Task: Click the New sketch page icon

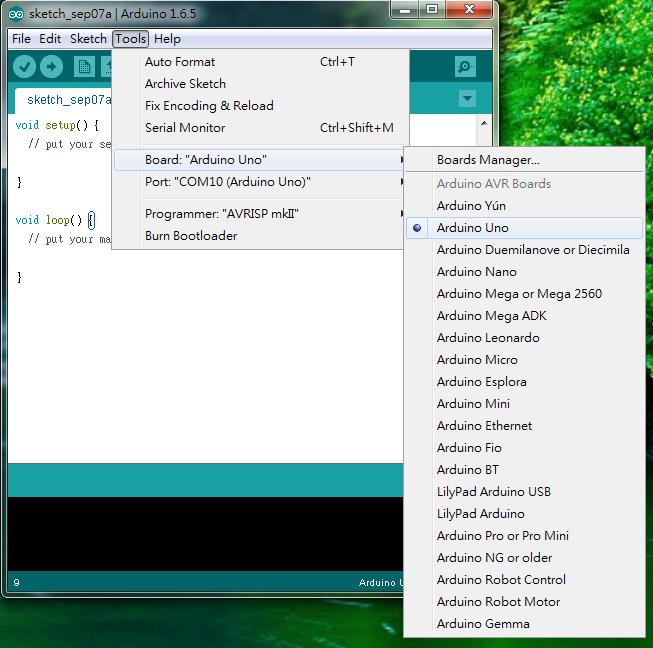Action: 84,67
